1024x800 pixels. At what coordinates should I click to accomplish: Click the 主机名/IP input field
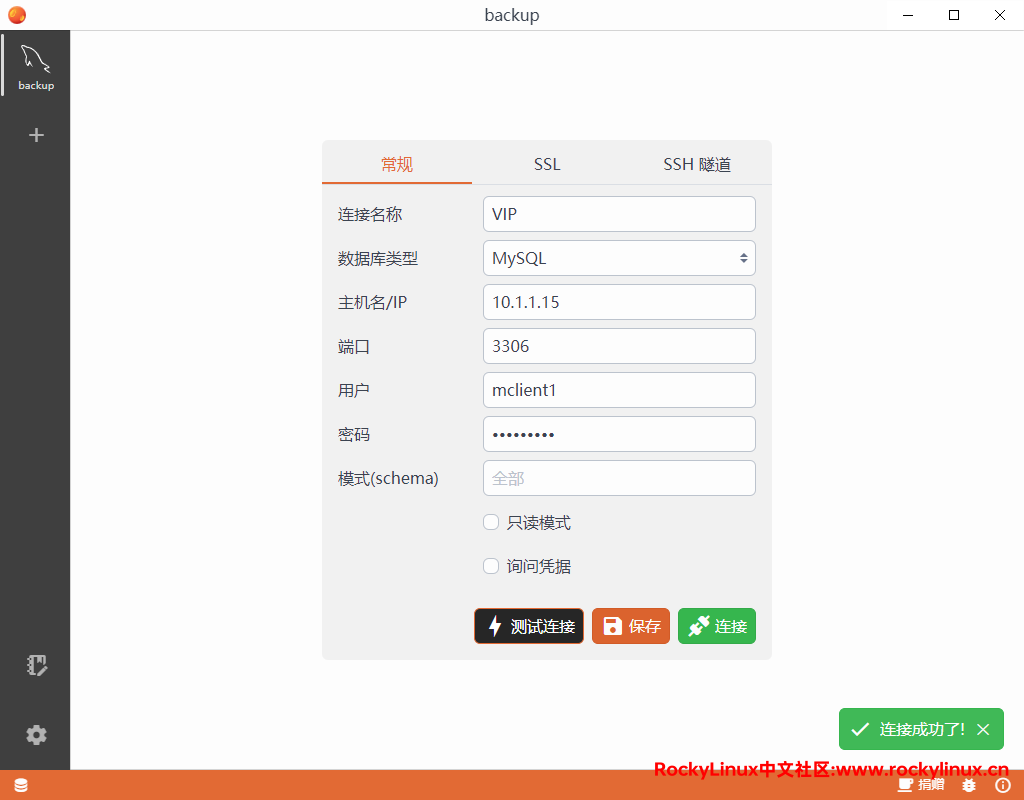click(x=618, y=302)
